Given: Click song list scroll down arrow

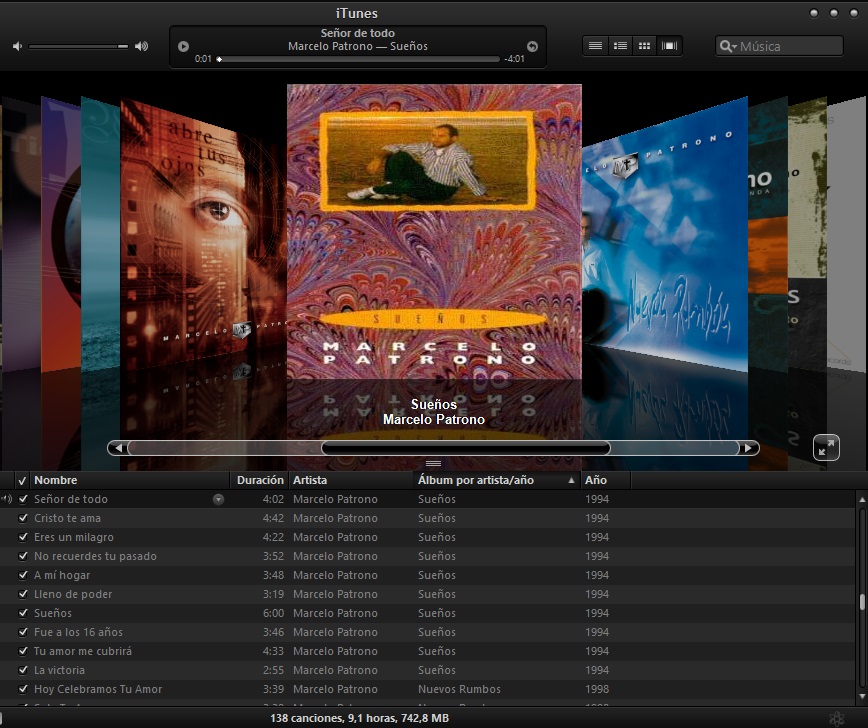Looking at the screenshot, I should 862,696.
